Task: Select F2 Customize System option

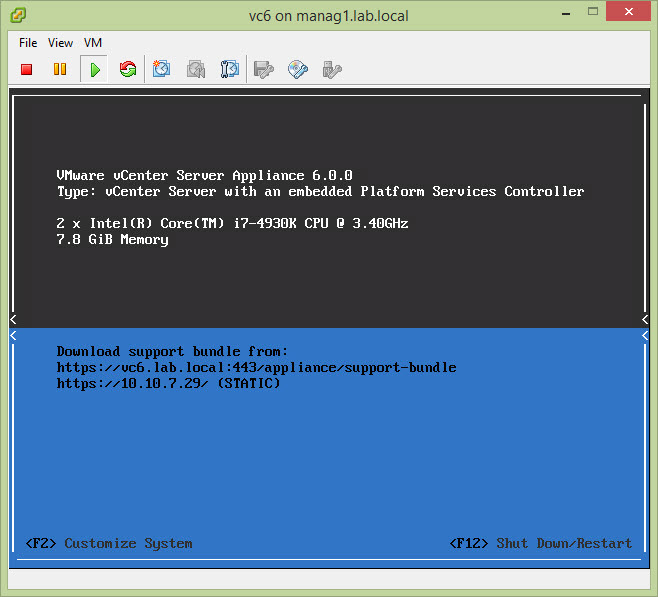Action: click(x=109, y=543)
